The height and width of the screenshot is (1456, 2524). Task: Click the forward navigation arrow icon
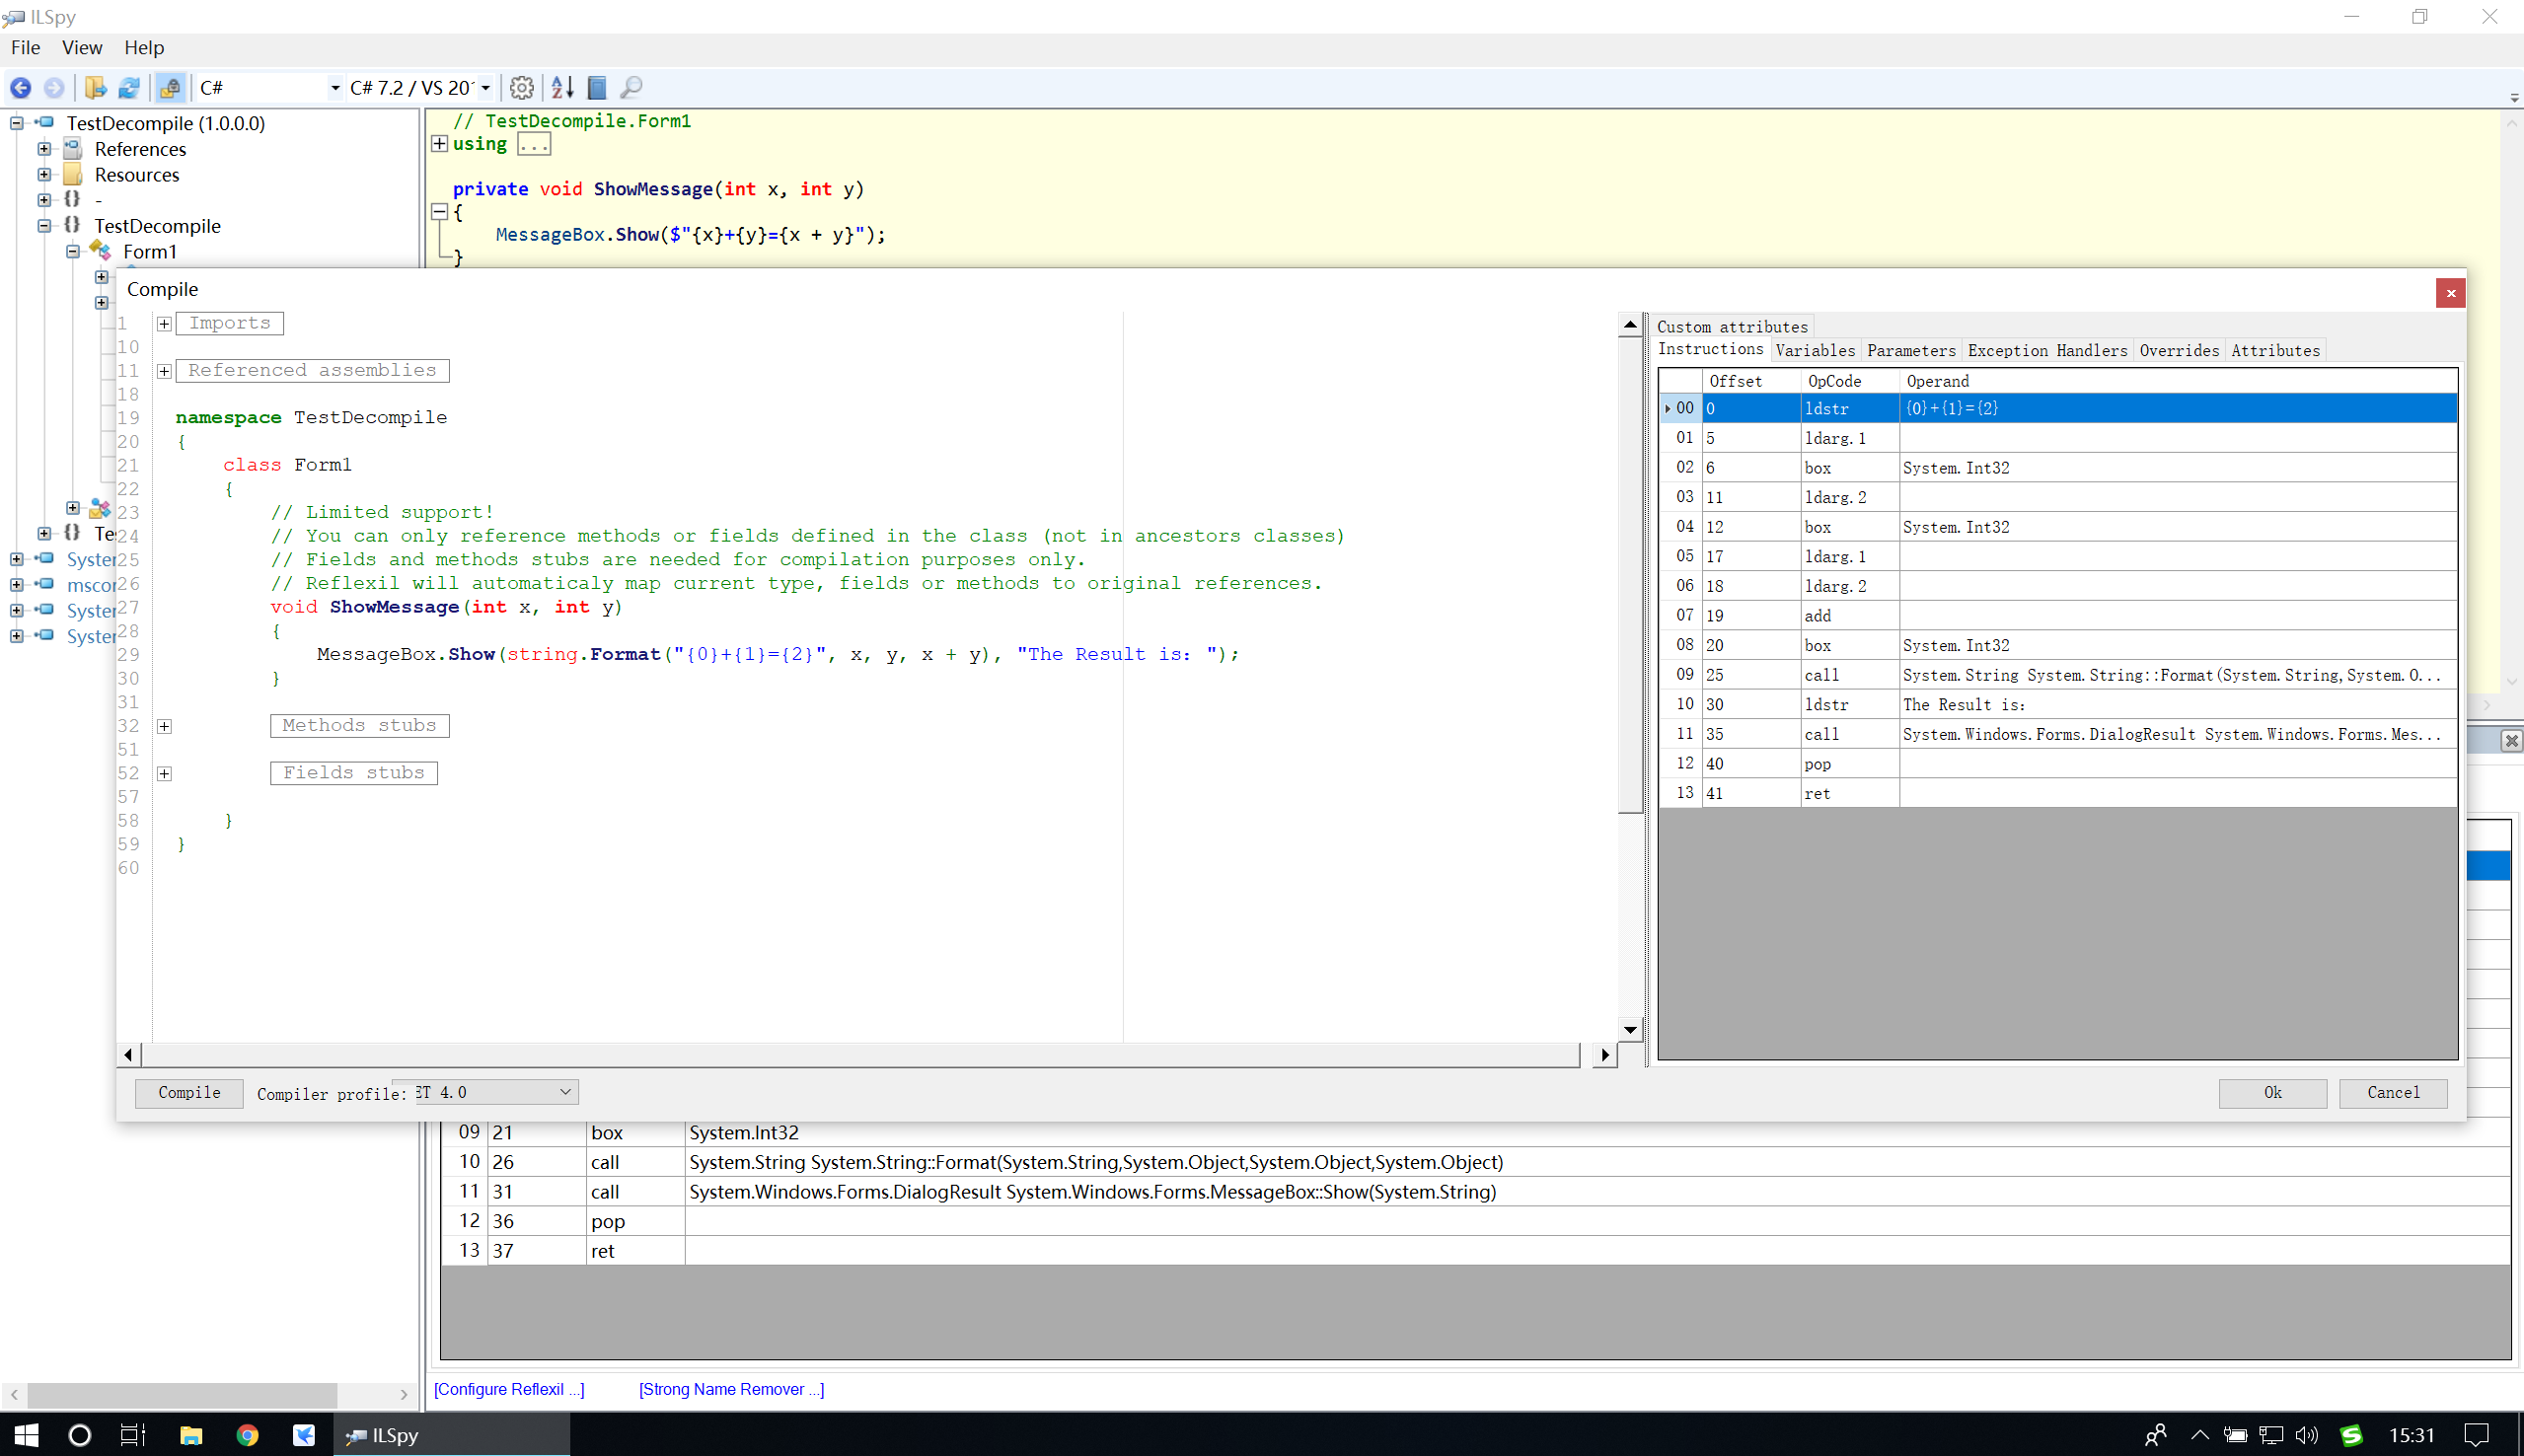click(52, 87)
